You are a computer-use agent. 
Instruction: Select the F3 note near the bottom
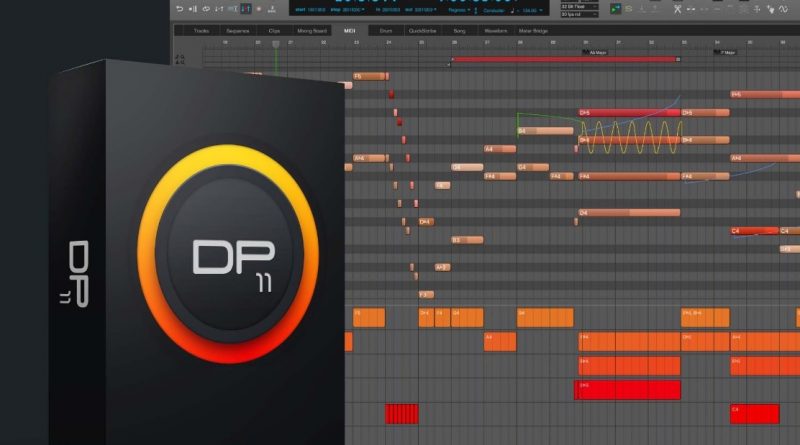coord(427,294)
